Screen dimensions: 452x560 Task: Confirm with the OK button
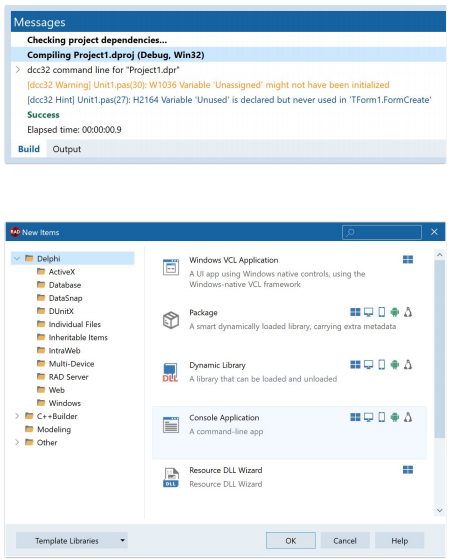pos(291,540)
